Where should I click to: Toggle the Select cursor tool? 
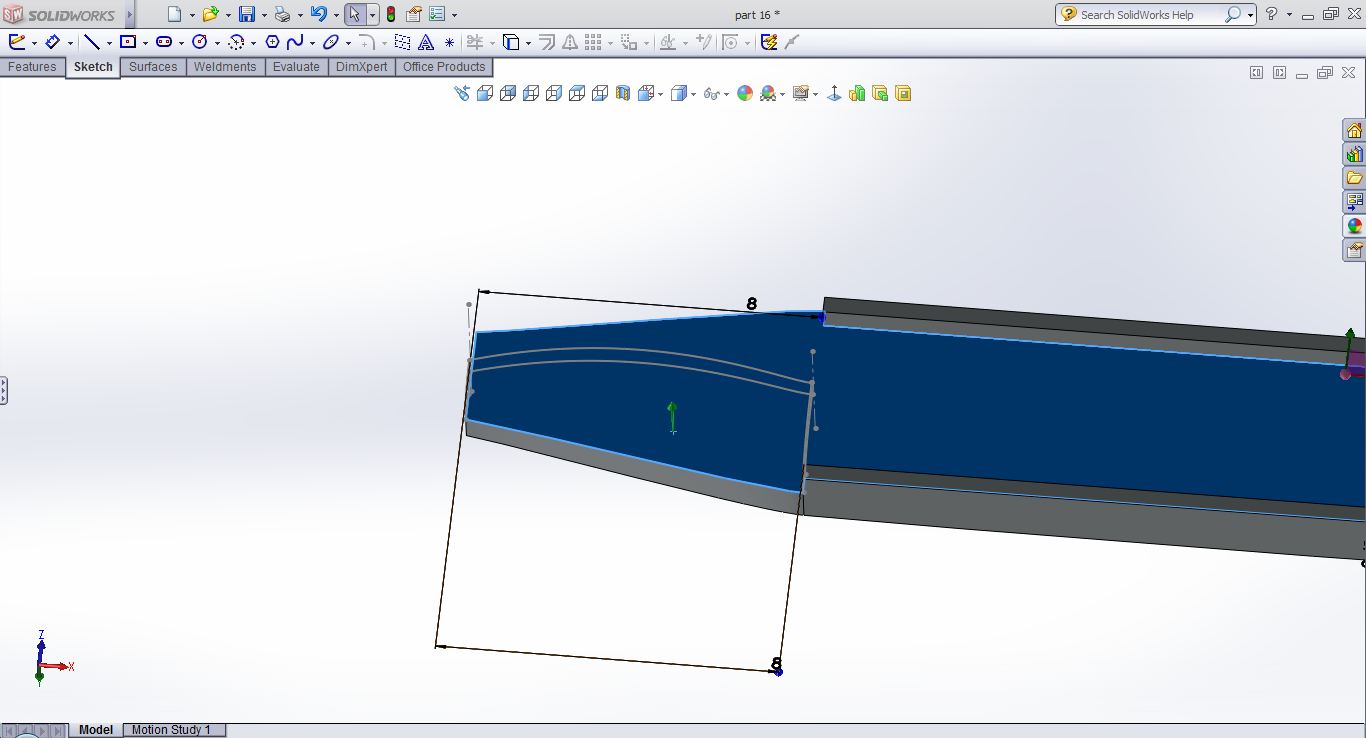[354, 14]
